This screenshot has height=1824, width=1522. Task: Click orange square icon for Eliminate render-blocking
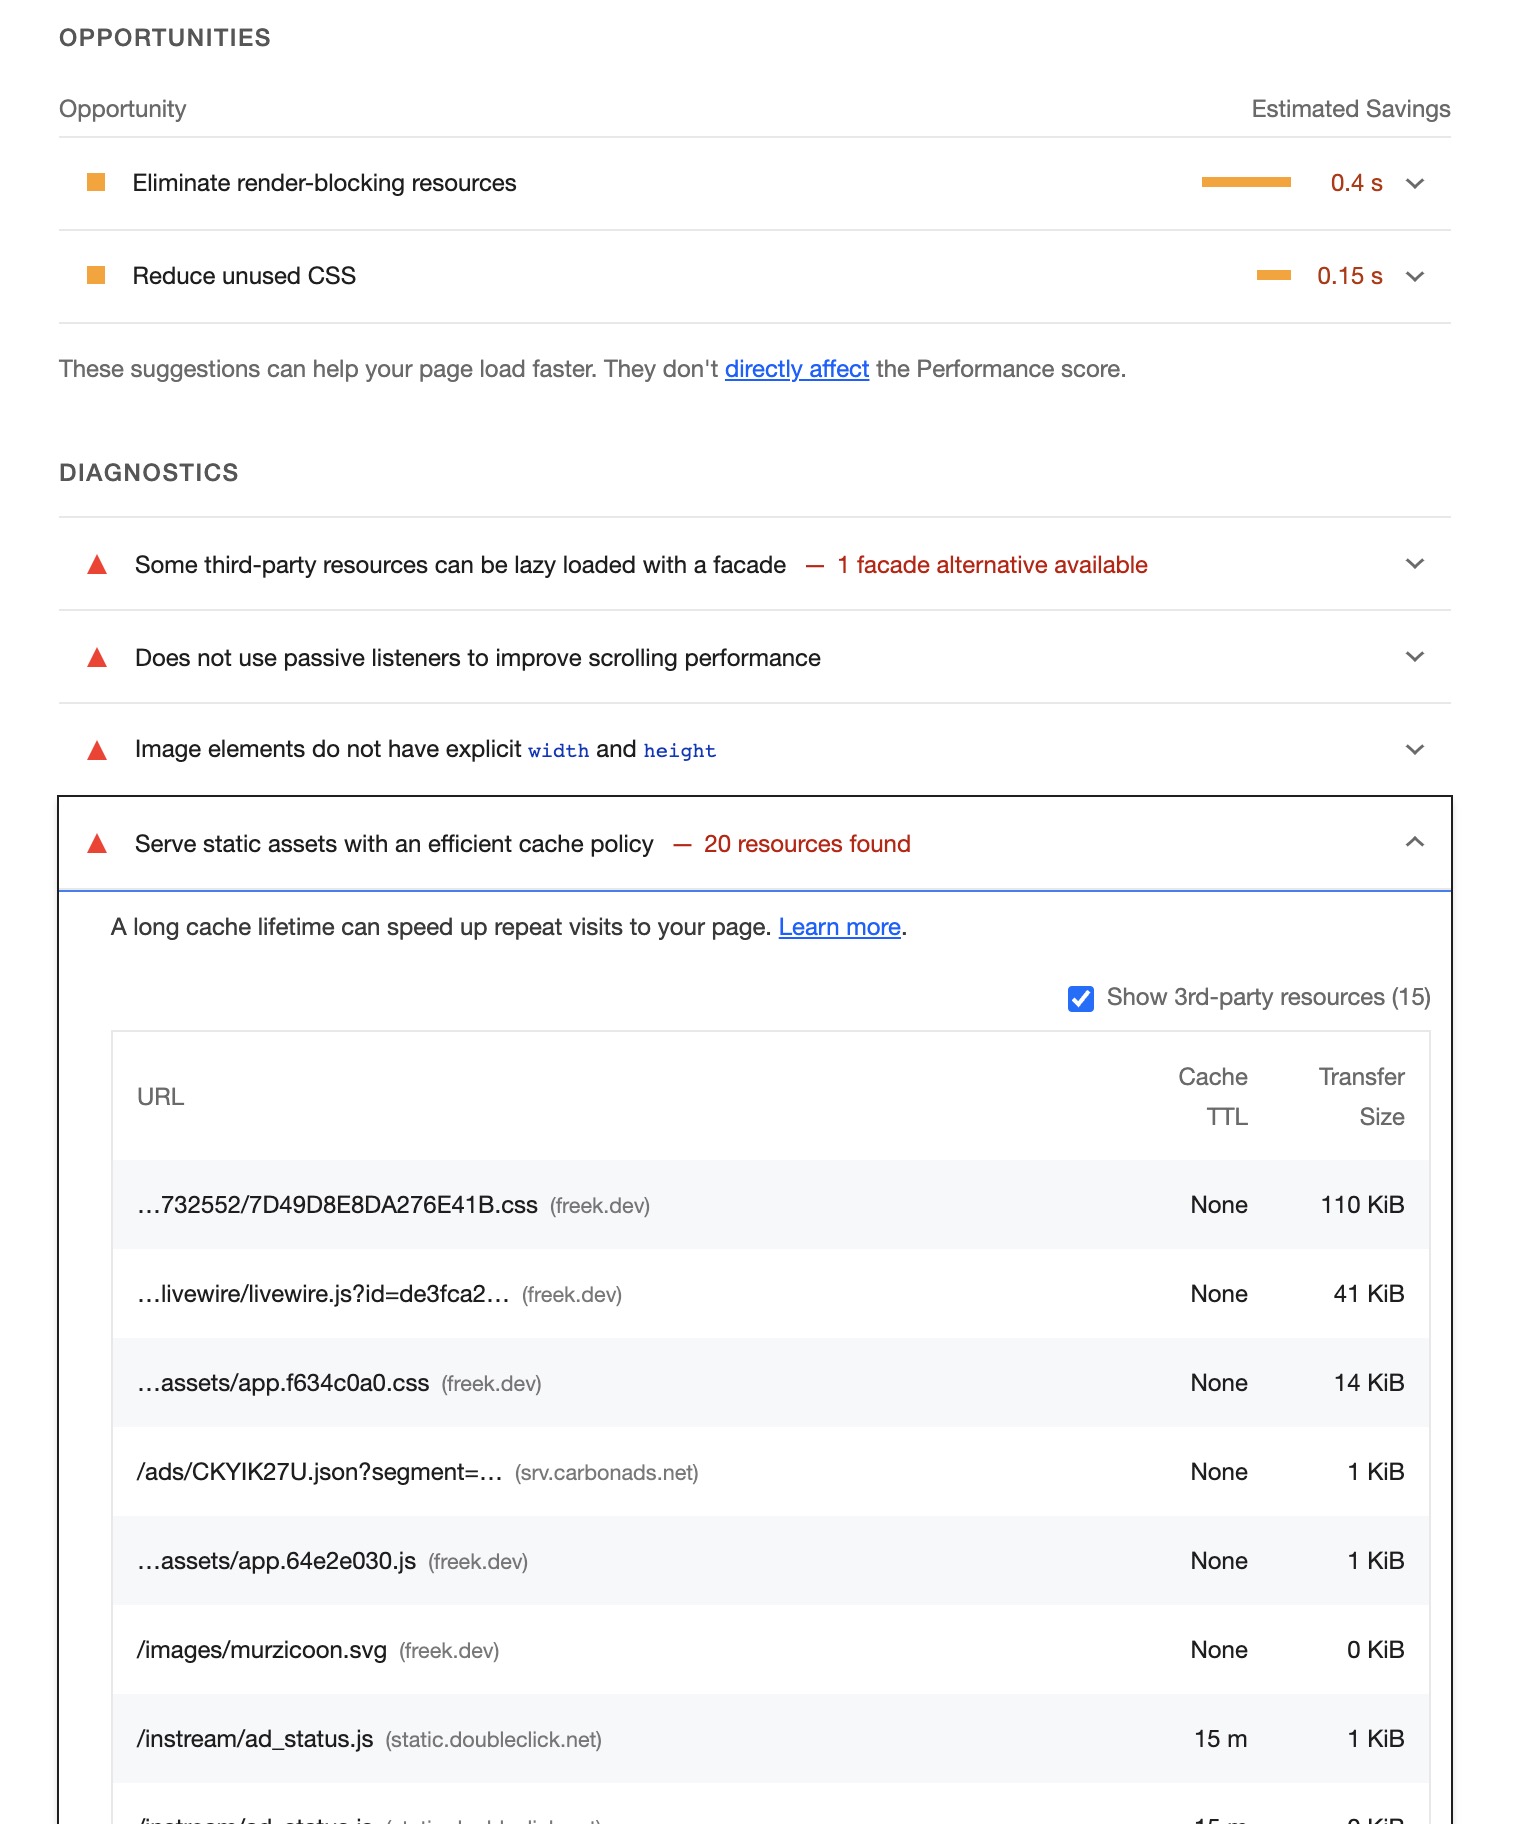coord(96,182)
